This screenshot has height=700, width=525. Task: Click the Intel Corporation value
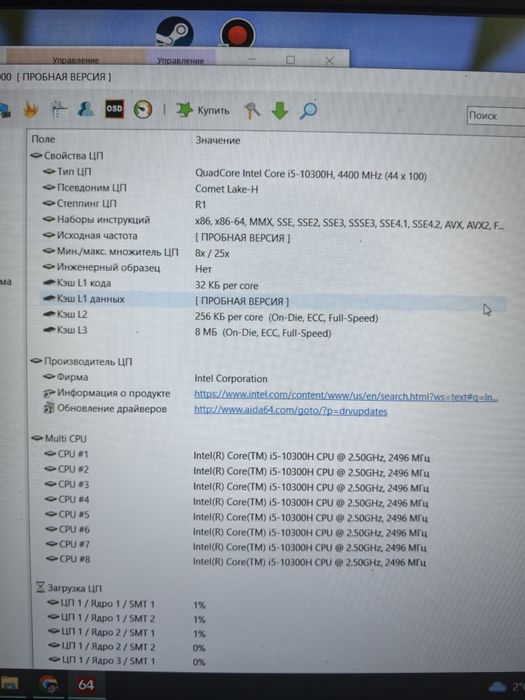pos(231,379)
